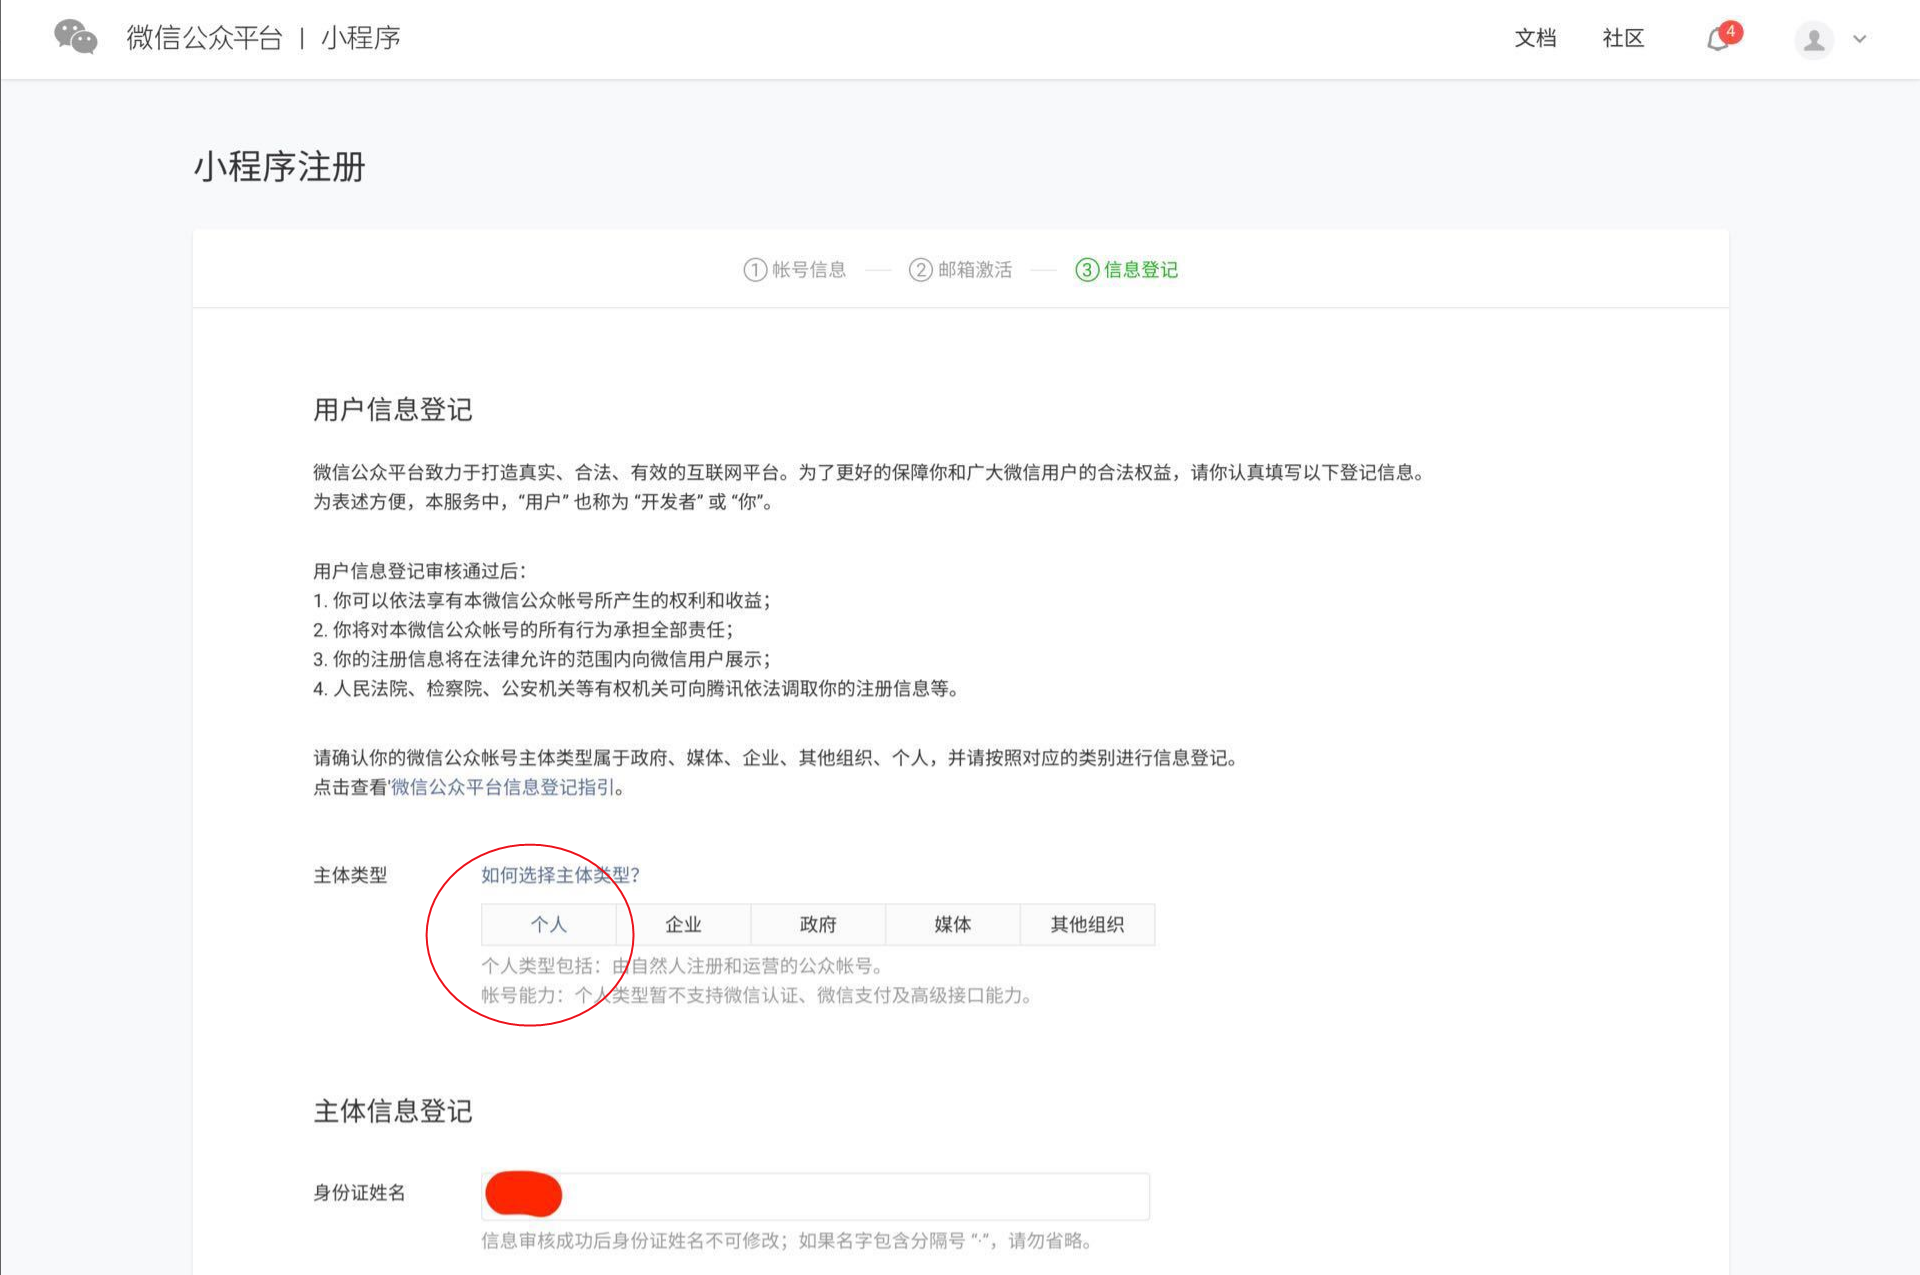The height and width of the screenshot is (1275, 1920).
Task: Click the 小程序注册 page heading
Action: point(279,166)
